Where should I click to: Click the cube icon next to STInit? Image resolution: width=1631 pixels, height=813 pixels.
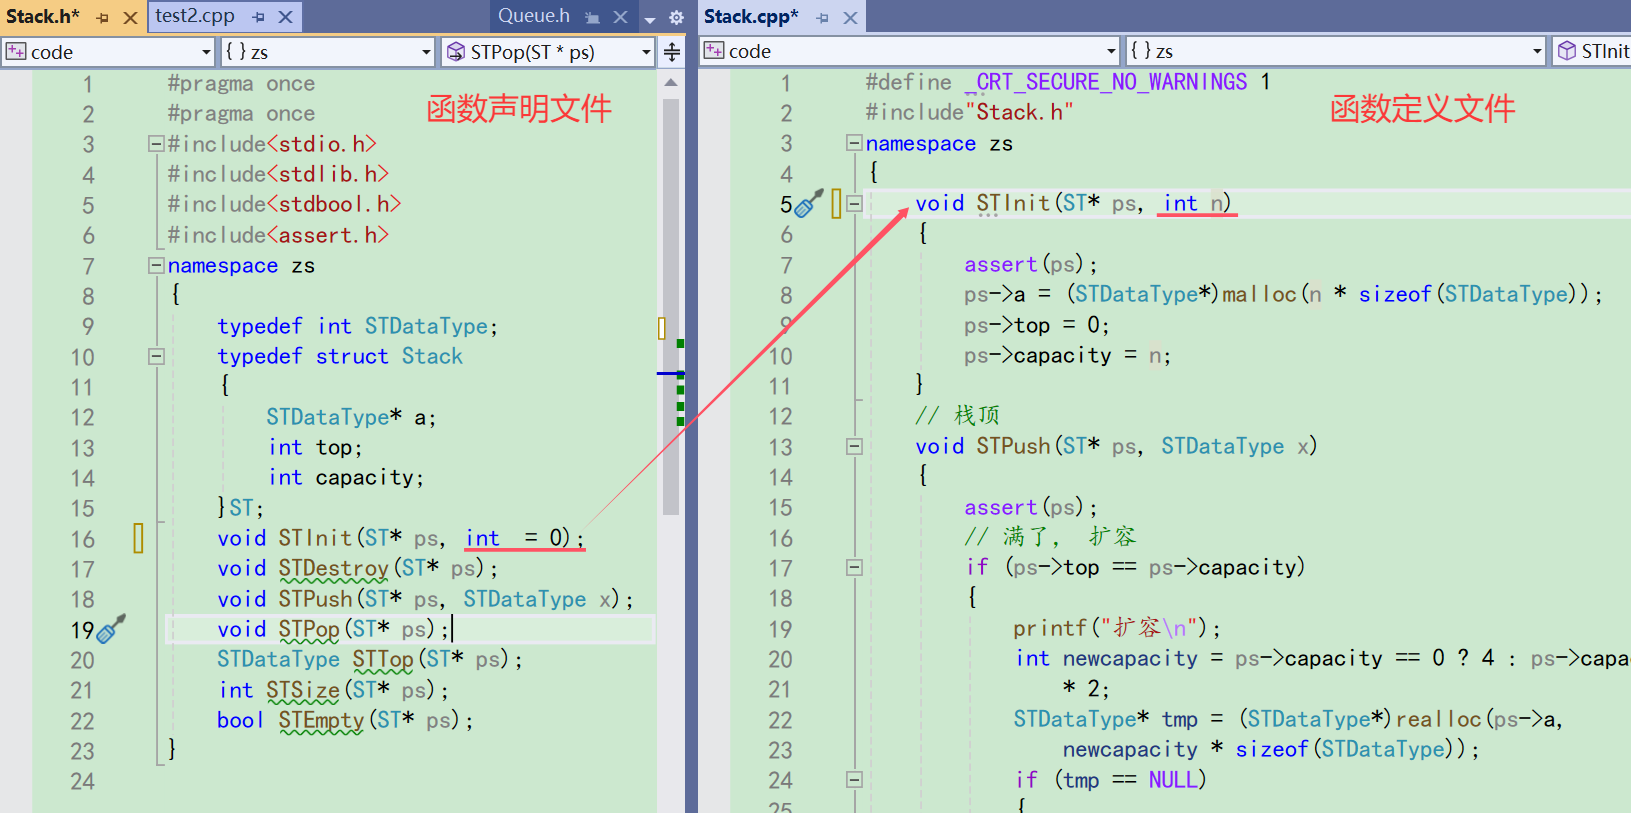(1567, 51)
